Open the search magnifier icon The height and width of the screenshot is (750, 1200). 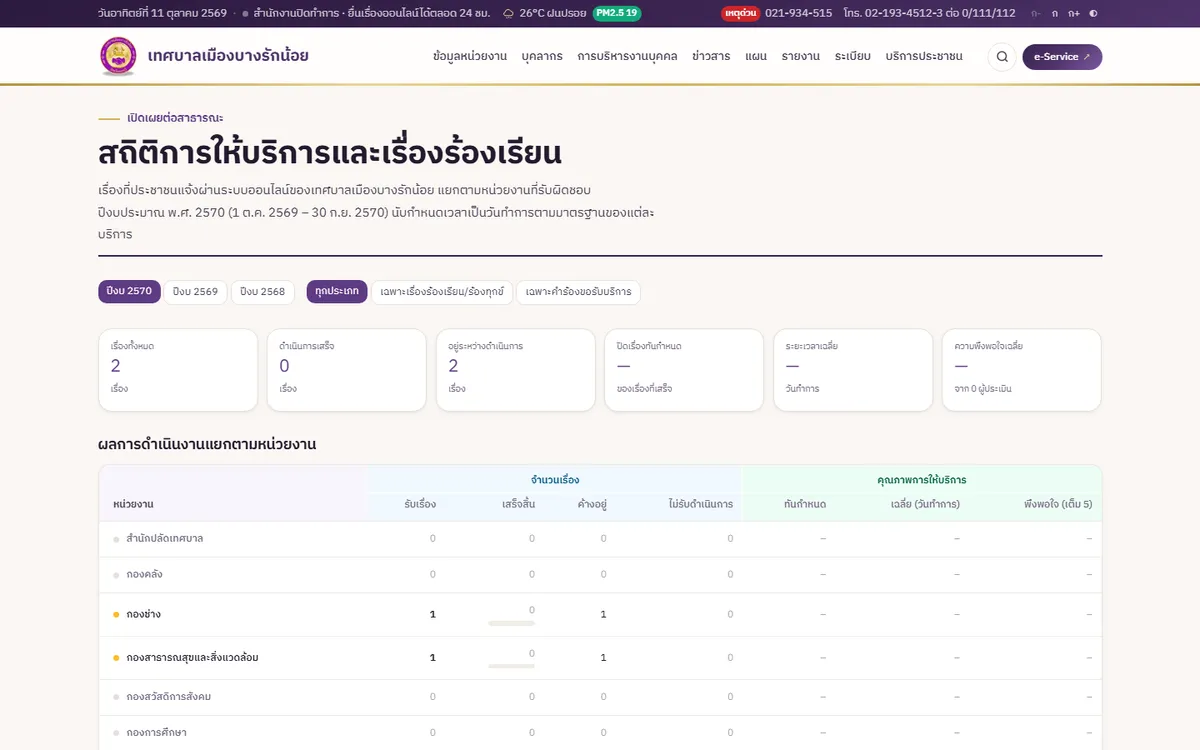click(1002, 57)
